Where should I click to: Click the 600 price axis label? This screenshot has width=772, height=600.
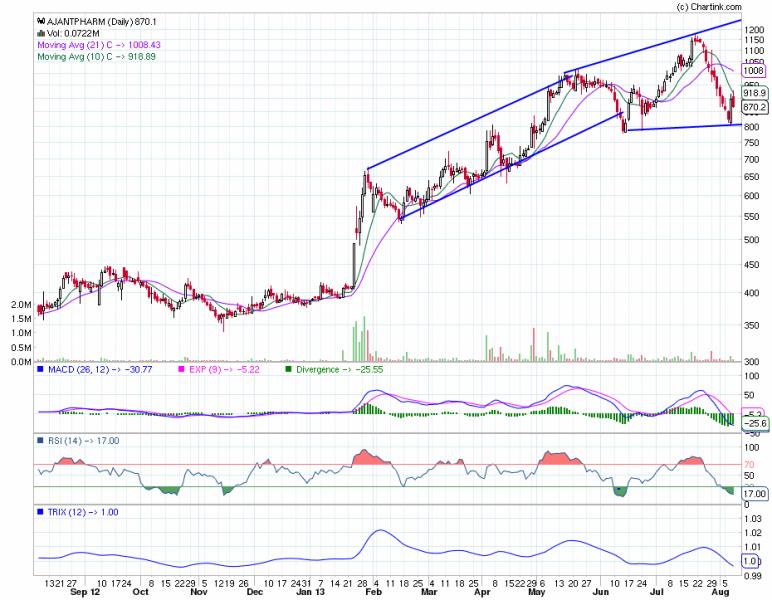751,196
